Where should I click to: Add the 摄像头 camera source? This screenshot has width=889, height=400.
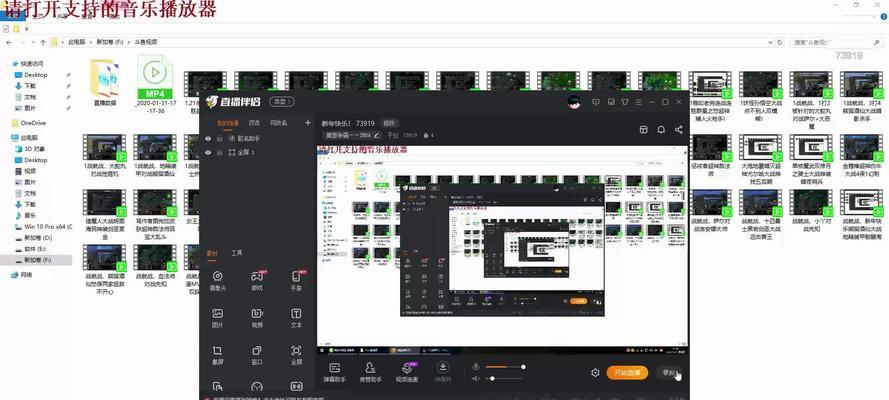coord(217,280)
